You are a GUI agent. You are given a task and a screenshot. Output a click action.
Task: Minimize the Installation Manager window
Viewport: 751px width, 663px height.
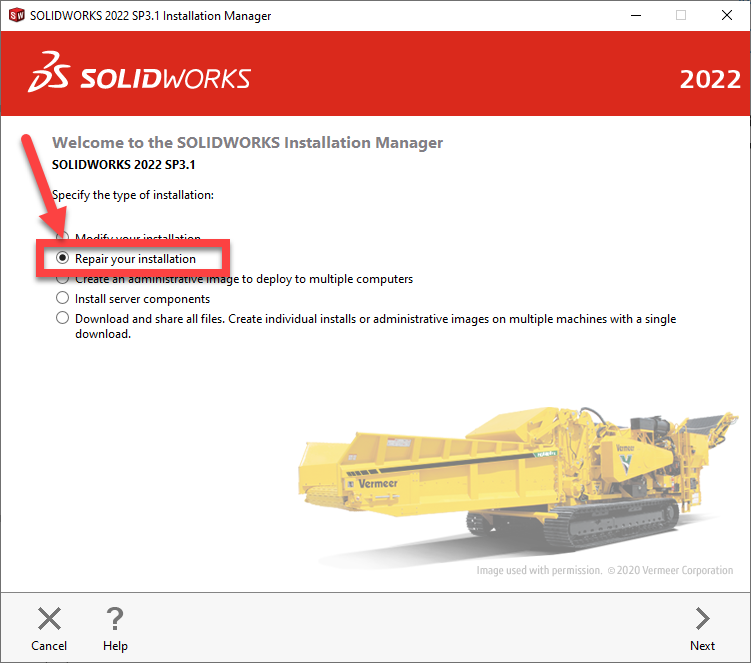[x=636, y=15]
